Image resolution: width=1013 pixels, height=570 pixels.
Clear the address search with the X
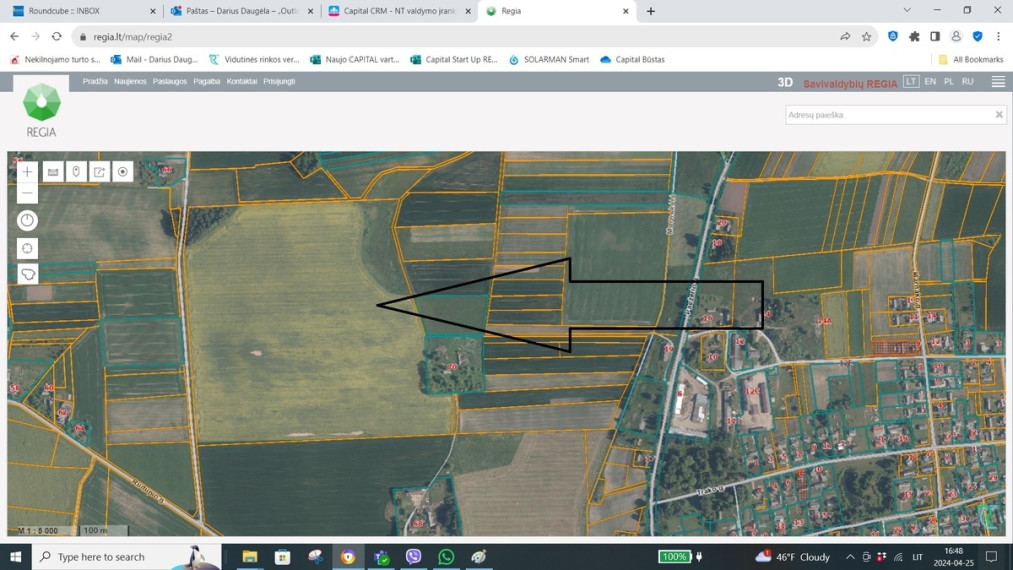999,114
